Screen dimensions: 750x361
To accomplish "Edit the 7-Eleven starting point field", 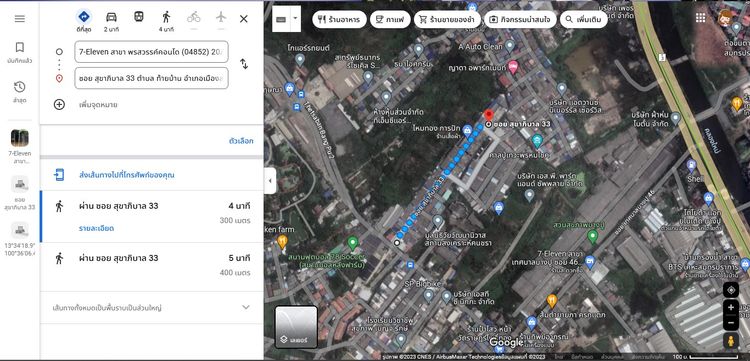I will click(151, 52).
